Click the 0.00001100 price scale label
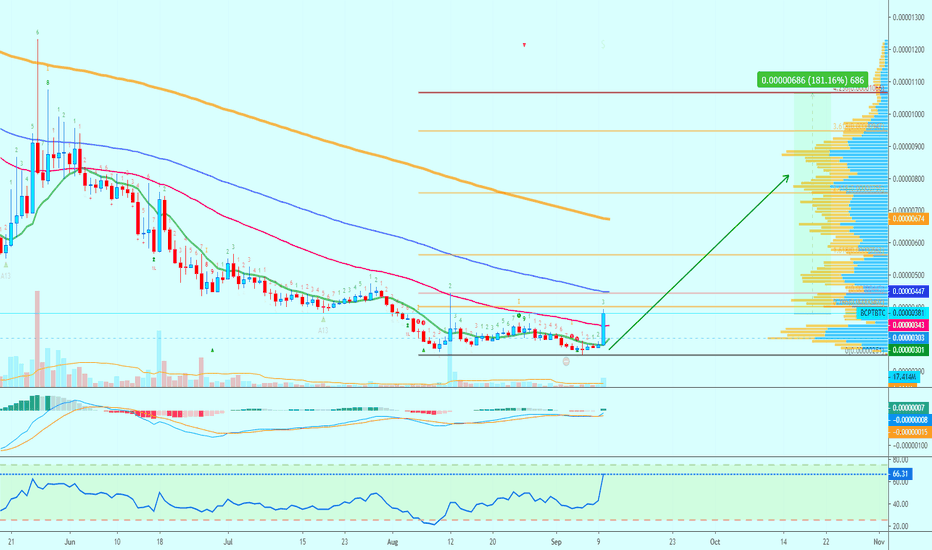 click(908, 82)
